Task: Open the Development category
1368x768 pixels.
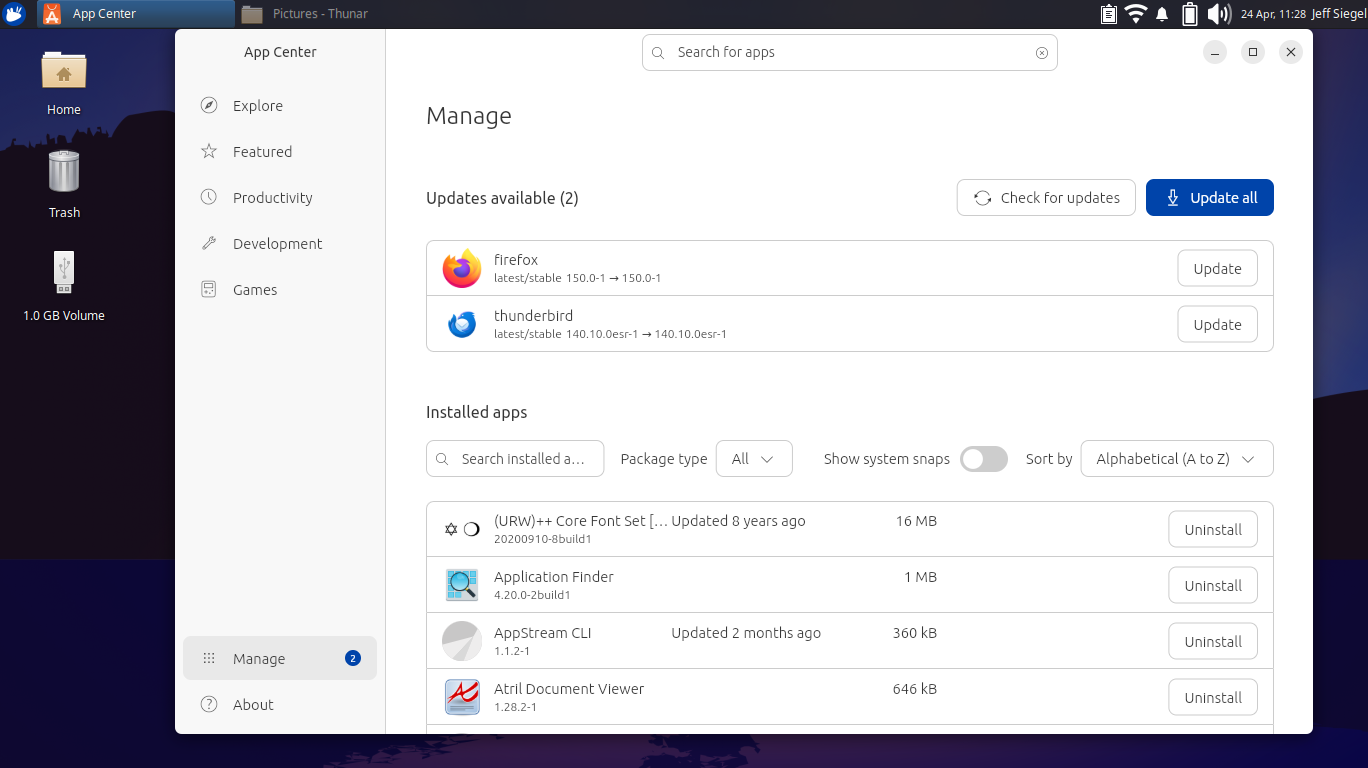Action: (x=280, y=244)
